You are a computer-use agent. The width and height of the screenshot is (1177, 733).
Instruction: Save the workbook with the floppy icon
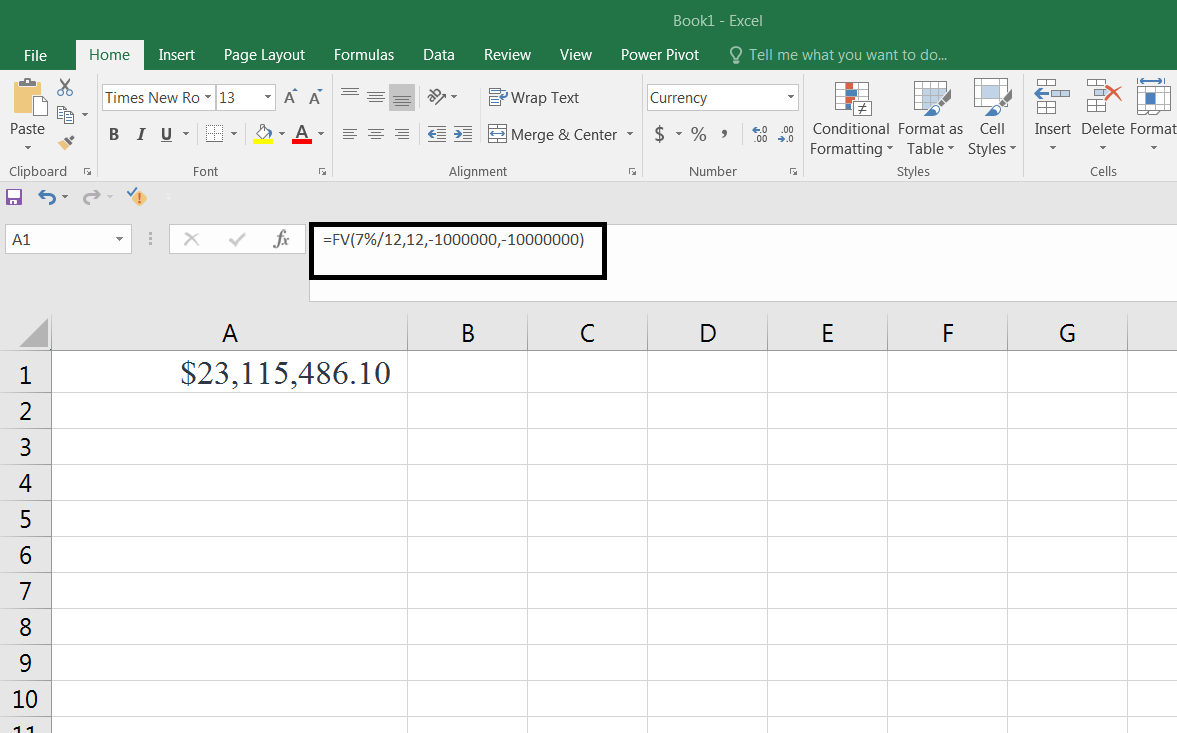(x=14, y=197)
